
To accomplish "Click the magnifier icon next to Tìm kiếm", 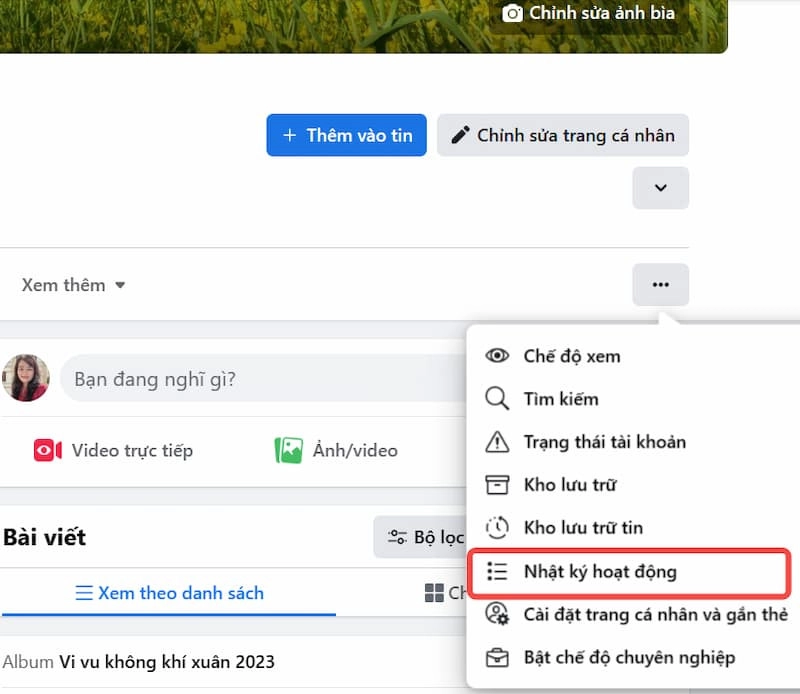I will 497,398.
